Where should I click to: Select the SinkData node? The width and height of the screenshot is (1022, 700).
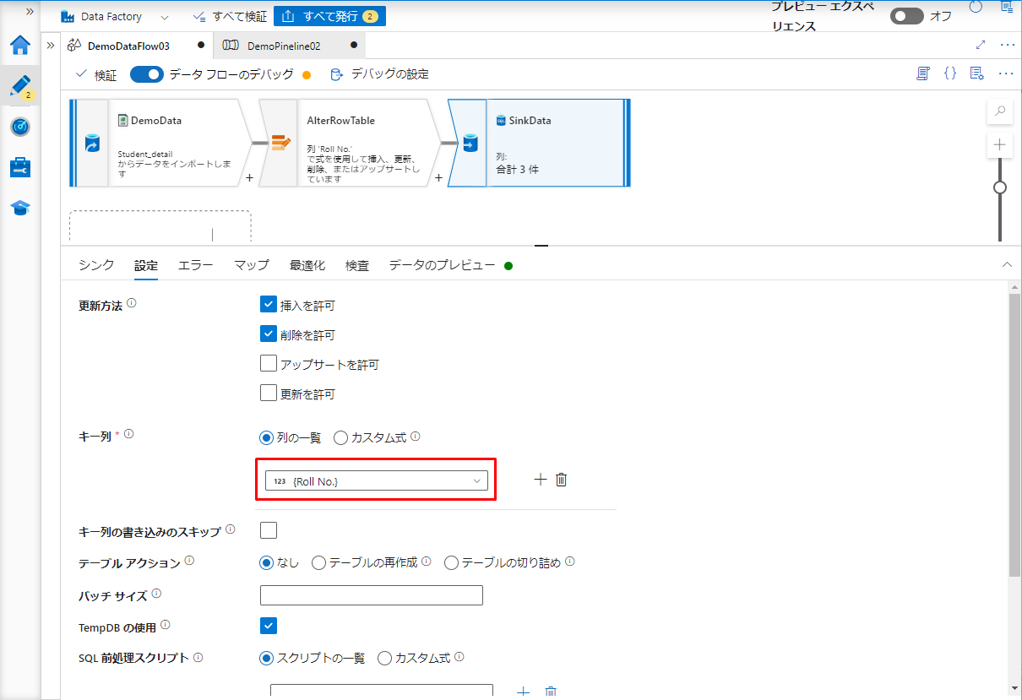(539, 143)
